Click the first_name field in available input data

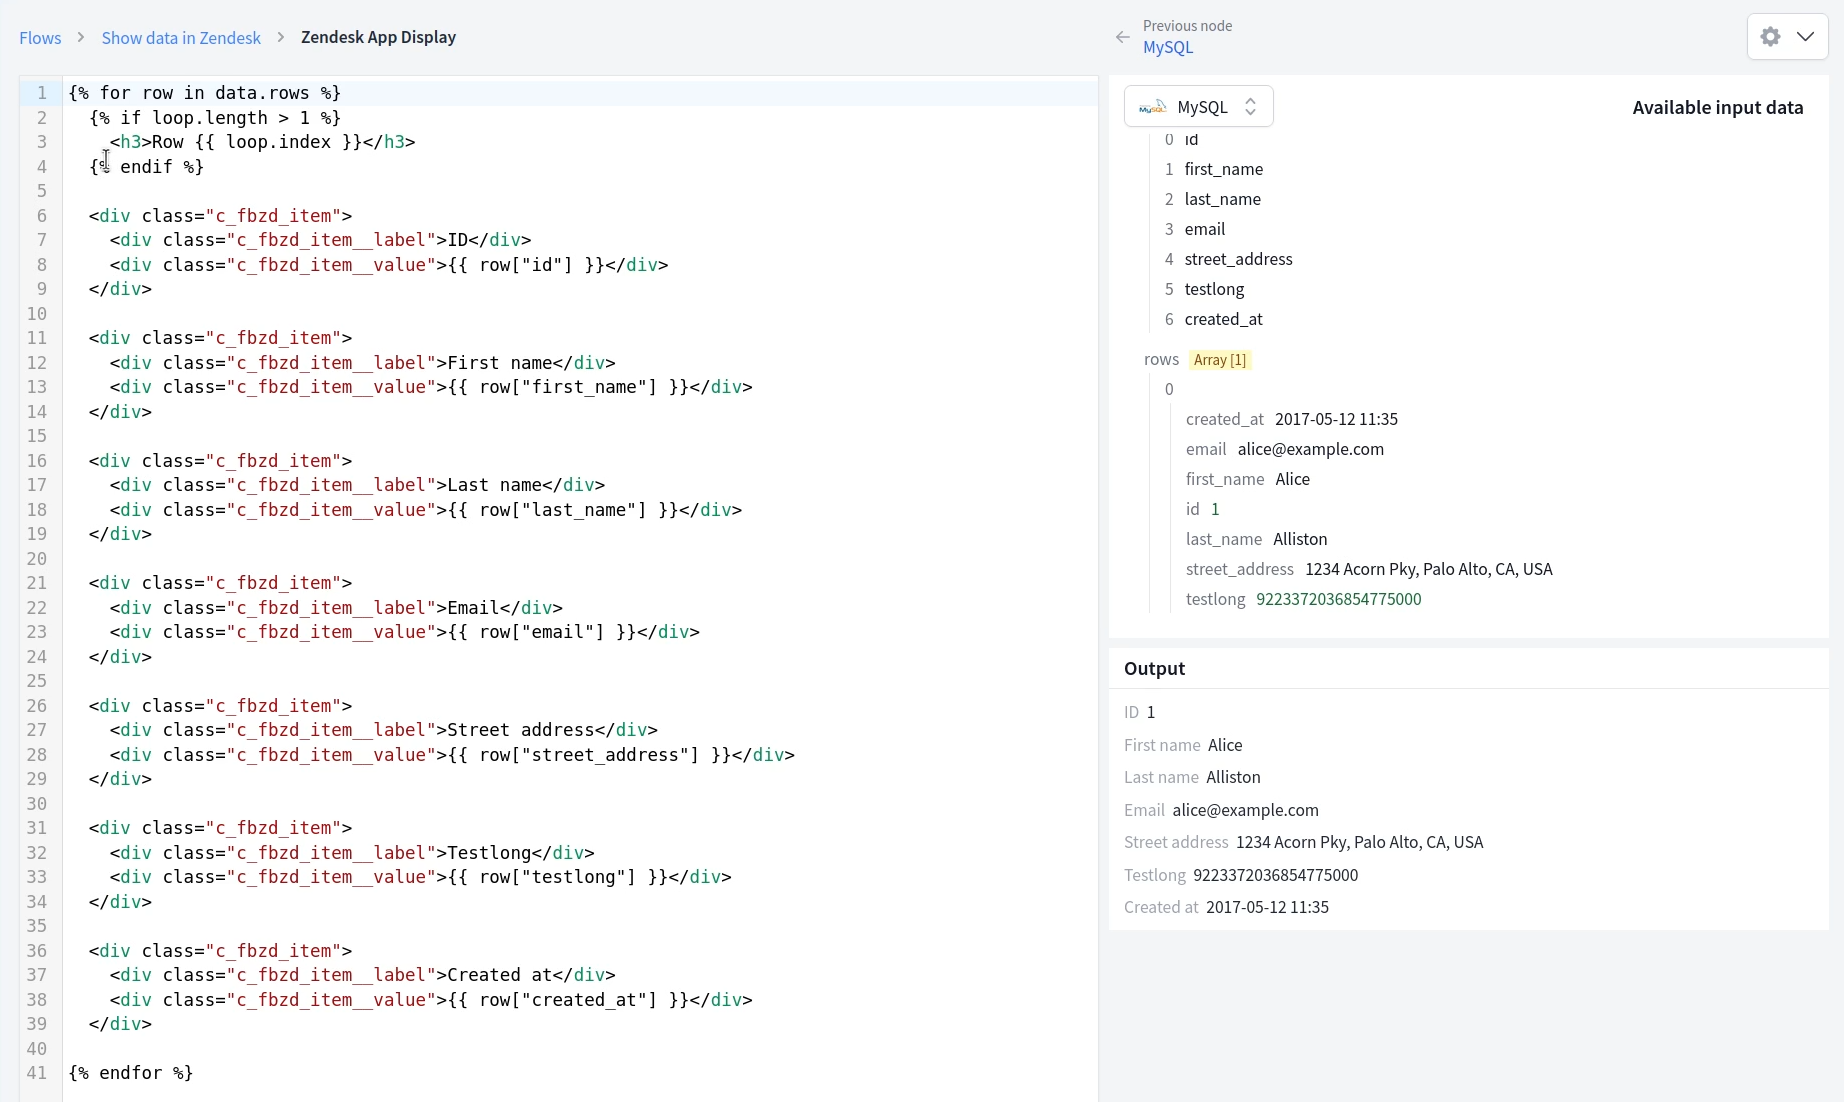(1223, 169)
